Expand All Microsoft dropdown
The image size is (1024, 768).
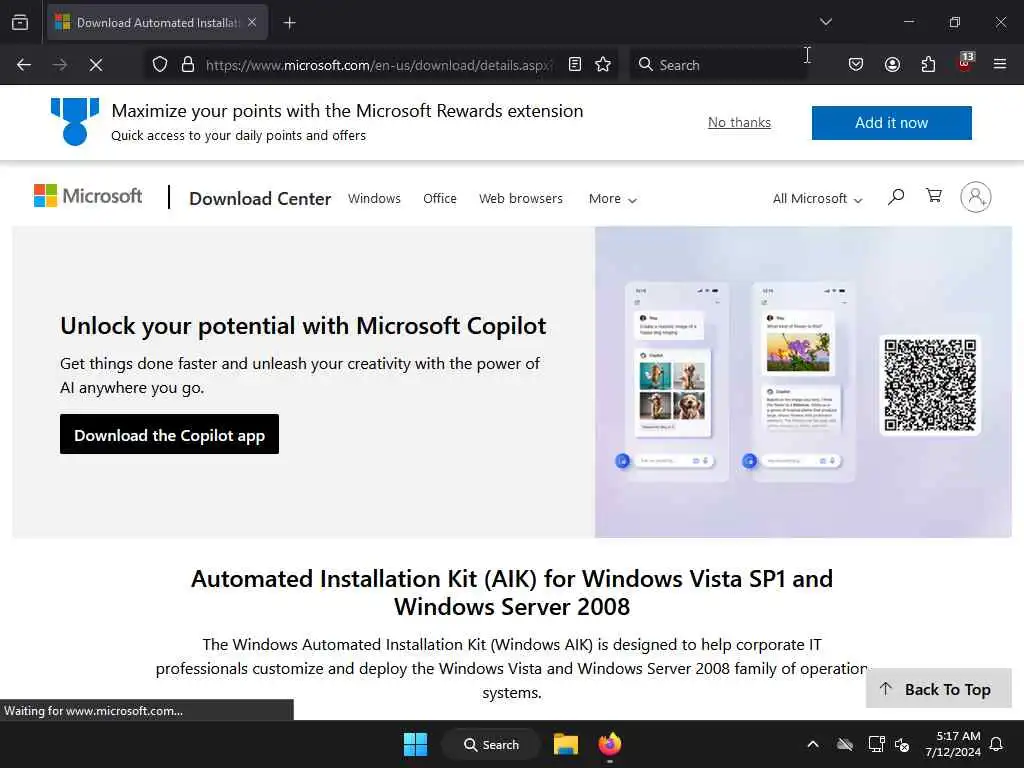[x=818, y=199]
